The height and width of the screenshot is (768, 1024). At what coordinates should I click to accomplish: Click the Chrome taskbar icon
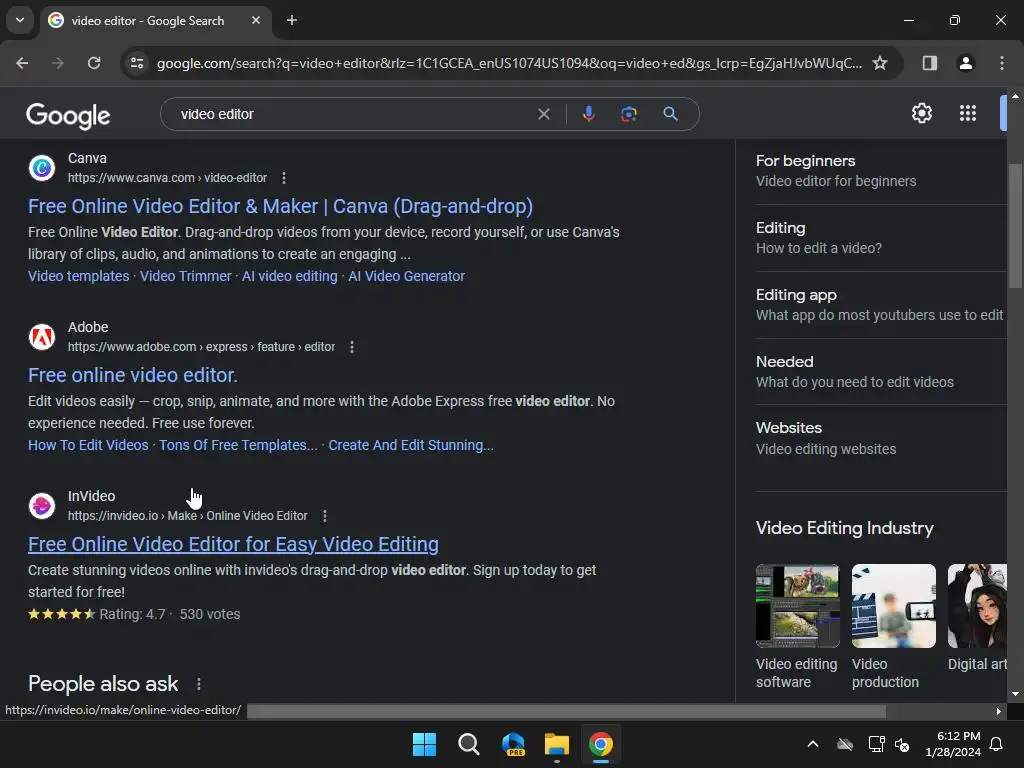coord(601,744)
